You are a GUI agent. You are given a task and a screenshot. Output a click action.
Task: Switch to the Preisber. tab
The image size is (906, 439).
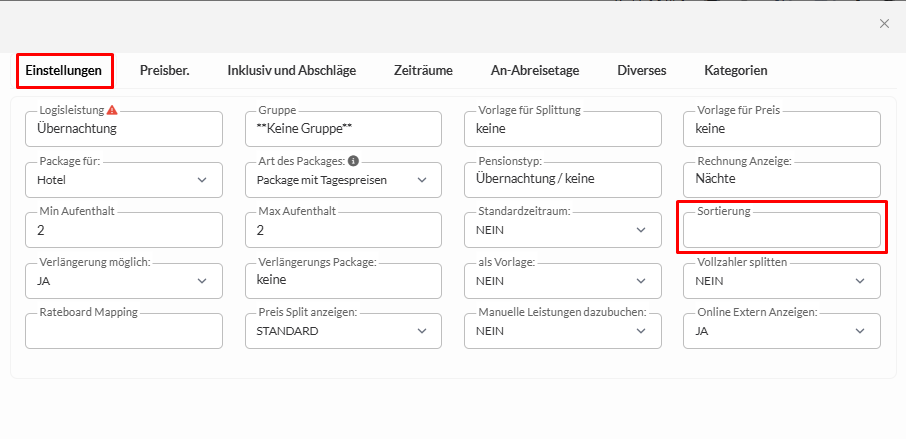[x=165, y=70]
